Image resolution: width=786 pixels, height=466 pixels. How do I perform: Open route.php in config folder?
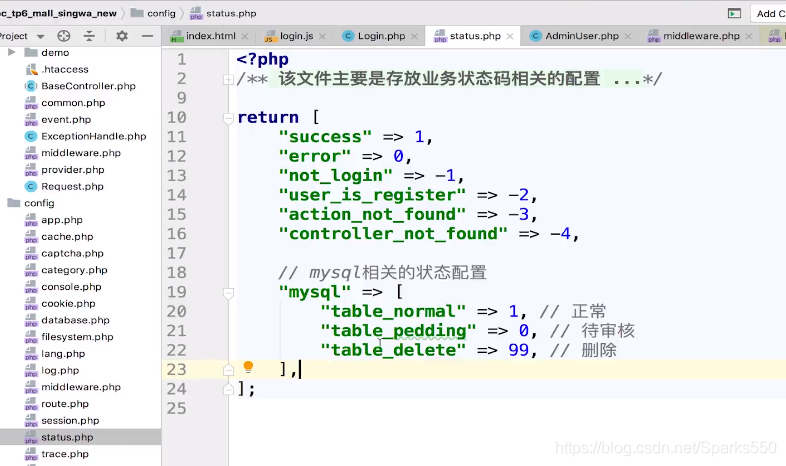click(x=65, y=404)
